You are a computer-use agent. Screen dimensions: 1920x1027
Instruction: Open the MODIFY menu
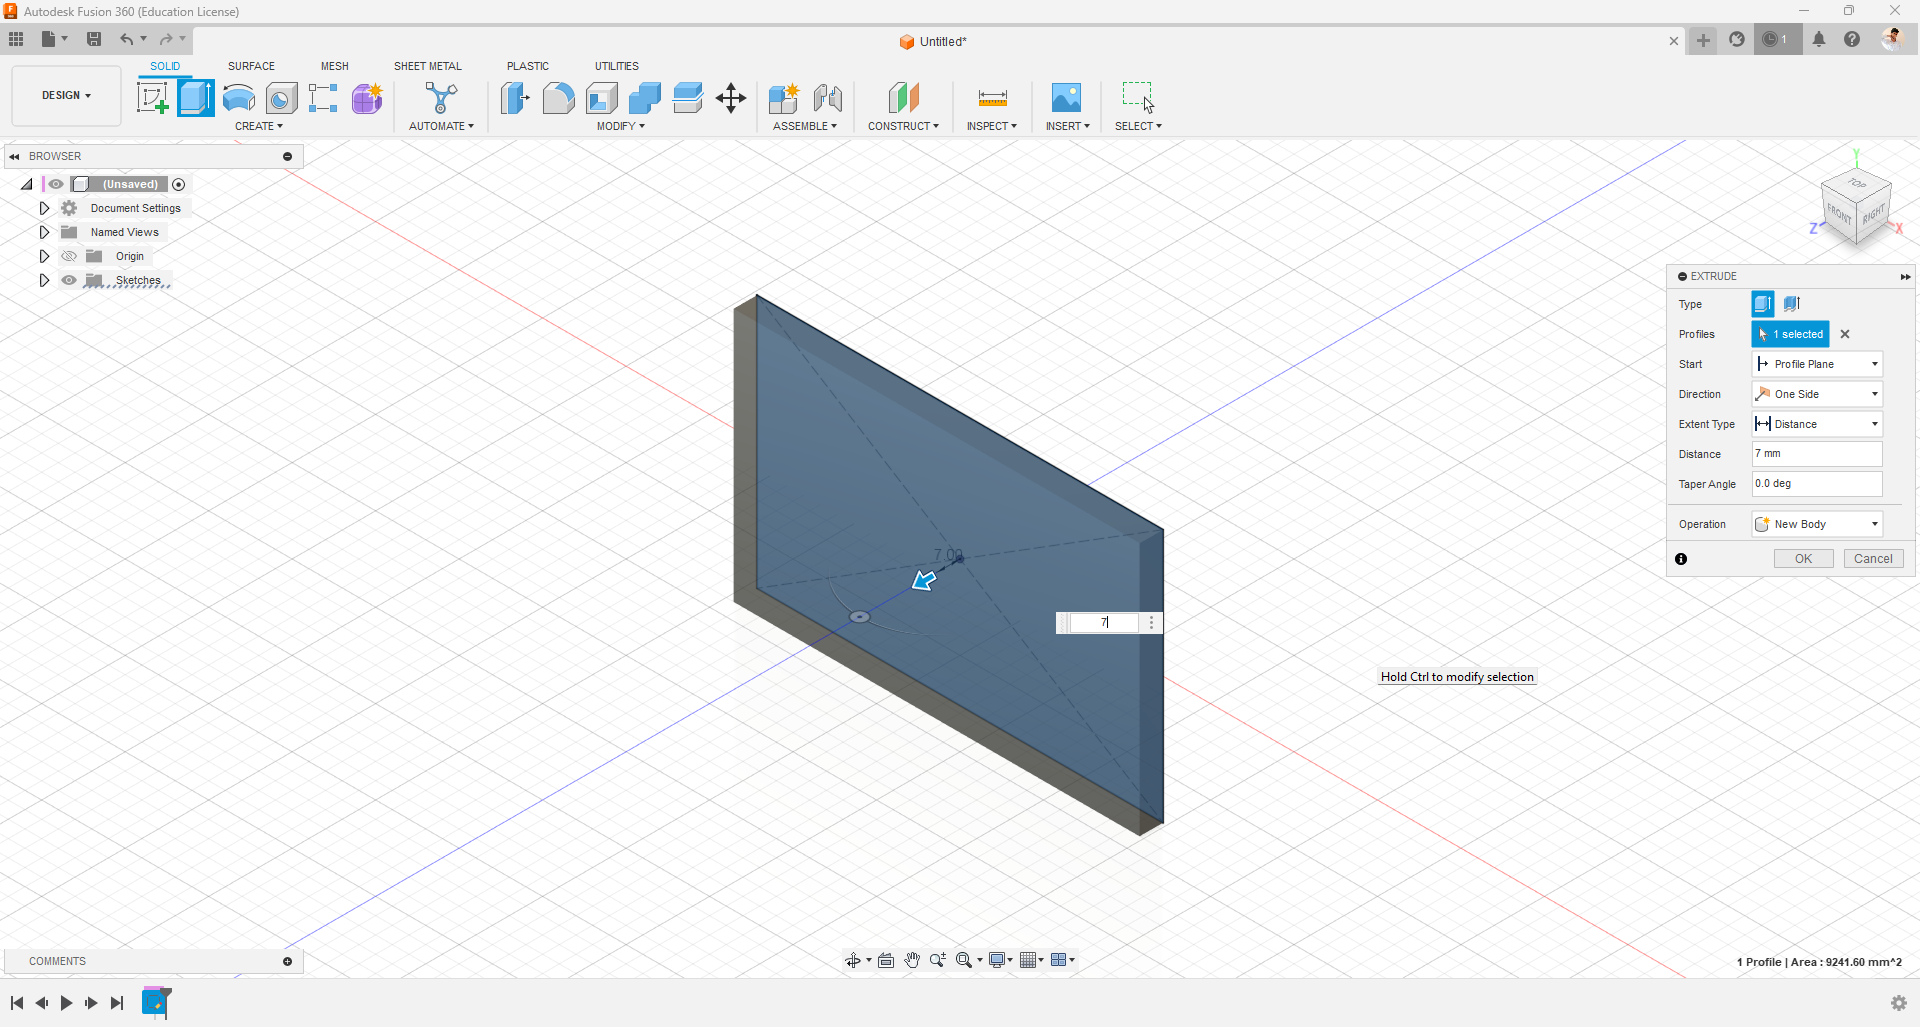tap(621, 126)
